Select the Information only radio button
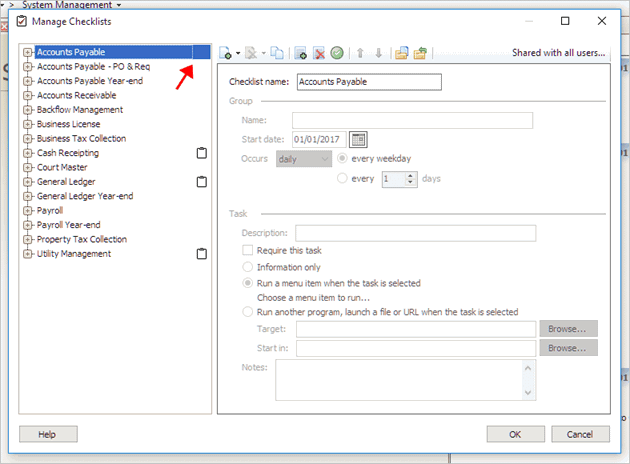 pyautogui.click(x=248, y=267)
